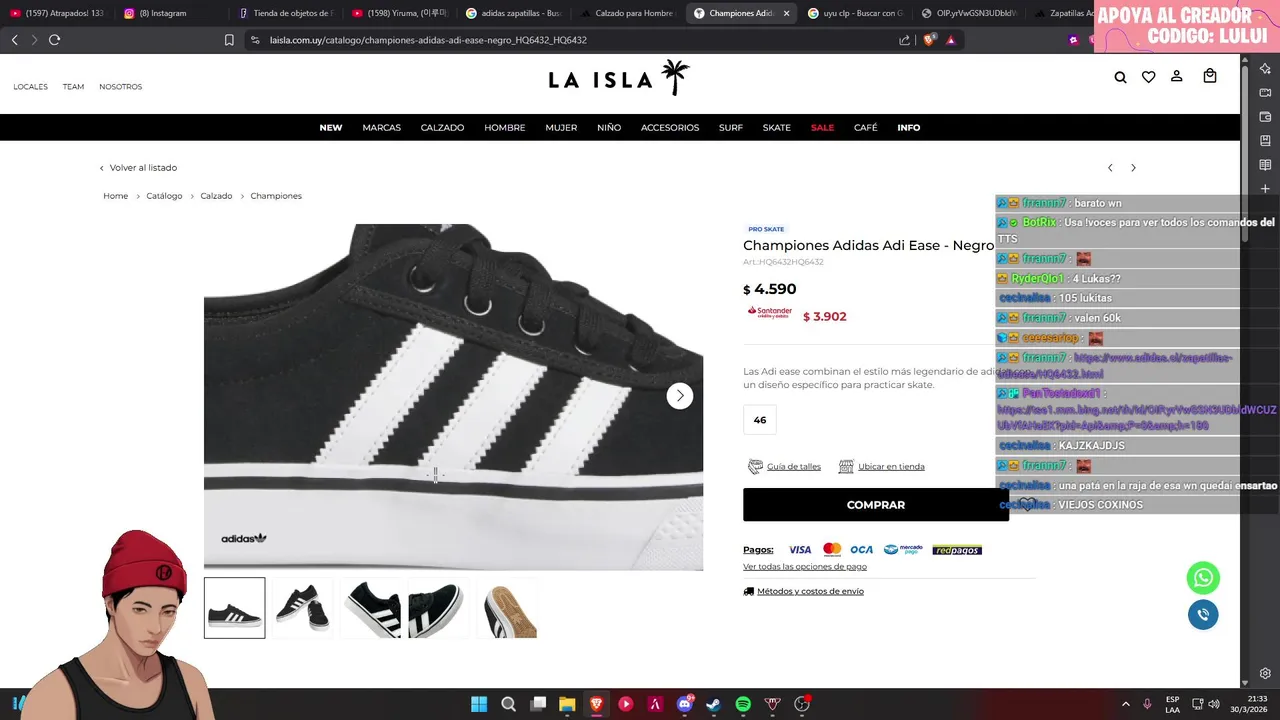Open the wishlist heart icon
Viewport: 1280px width, 720px height.
[1148, 77]
